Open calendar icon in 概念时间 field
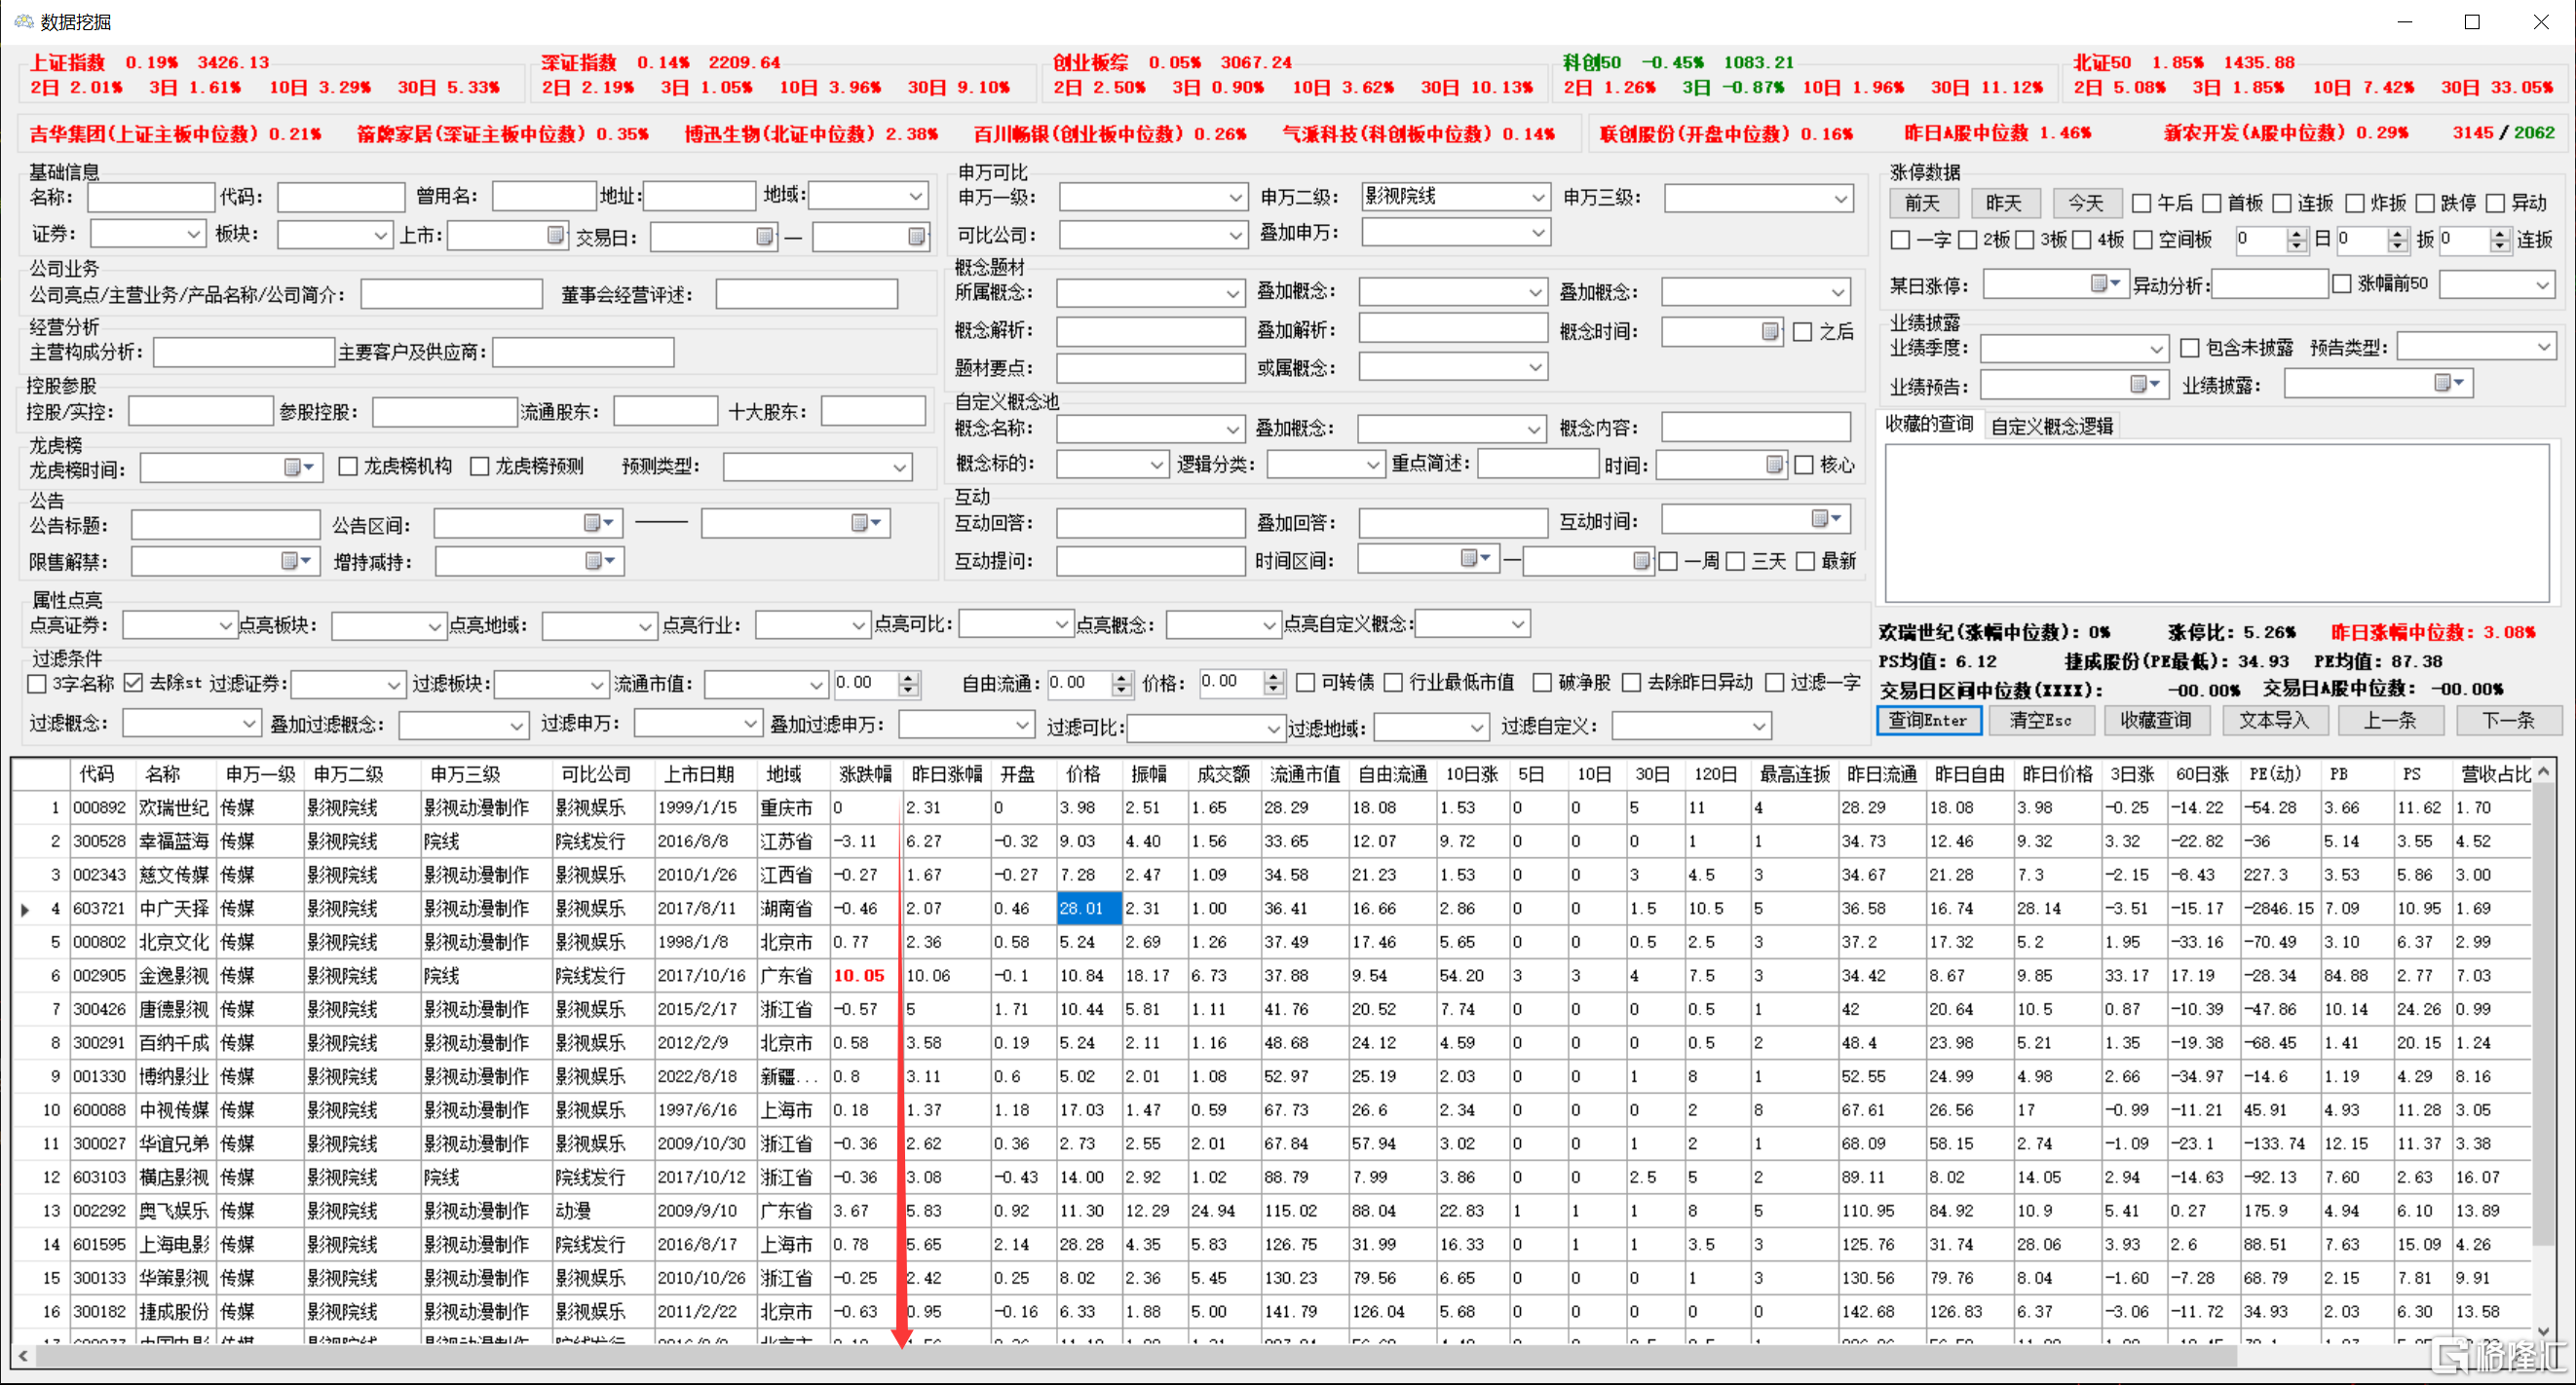 tap(1770, 331)
